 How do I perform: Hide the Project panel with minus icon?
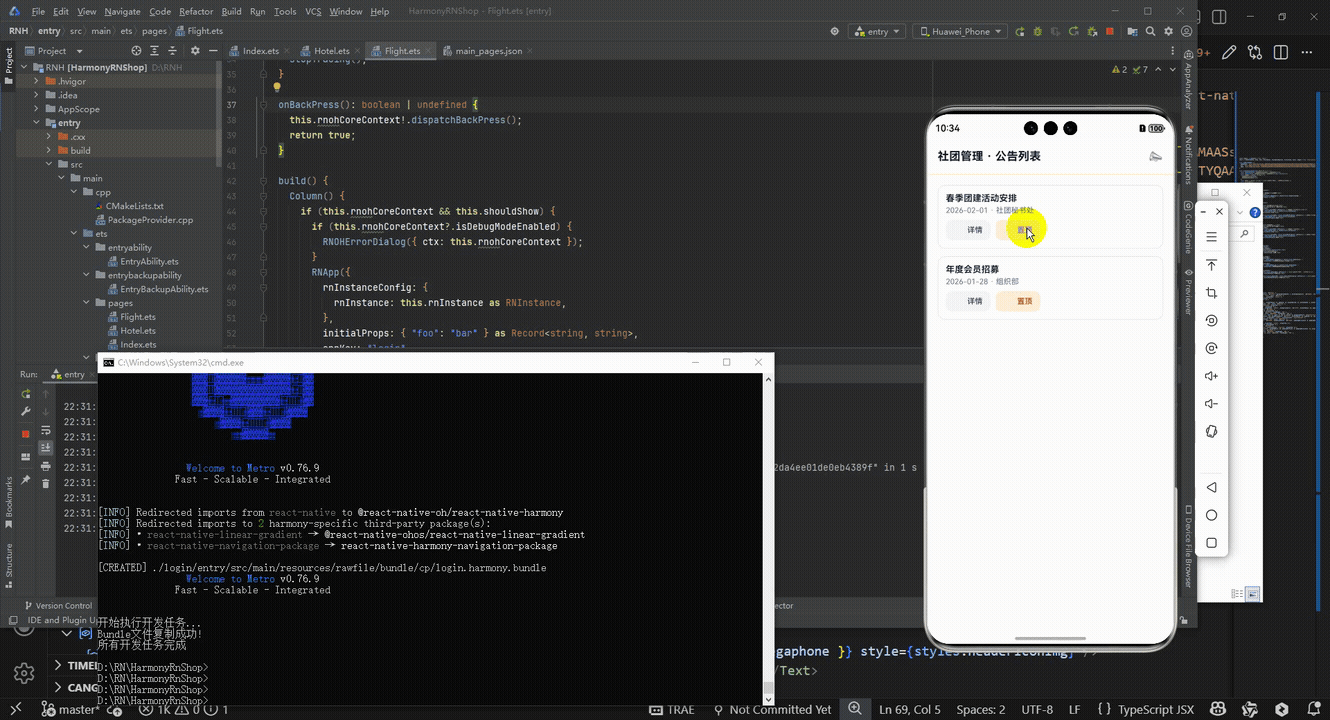[213, 51]
